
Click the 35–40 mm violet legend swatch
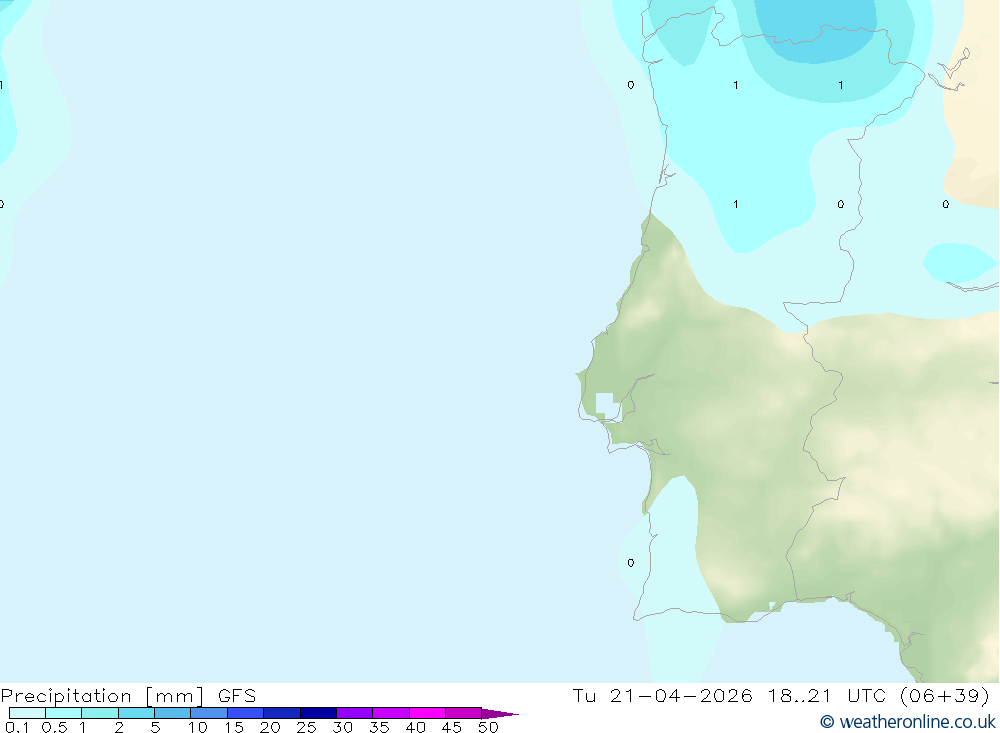[391, 713]
